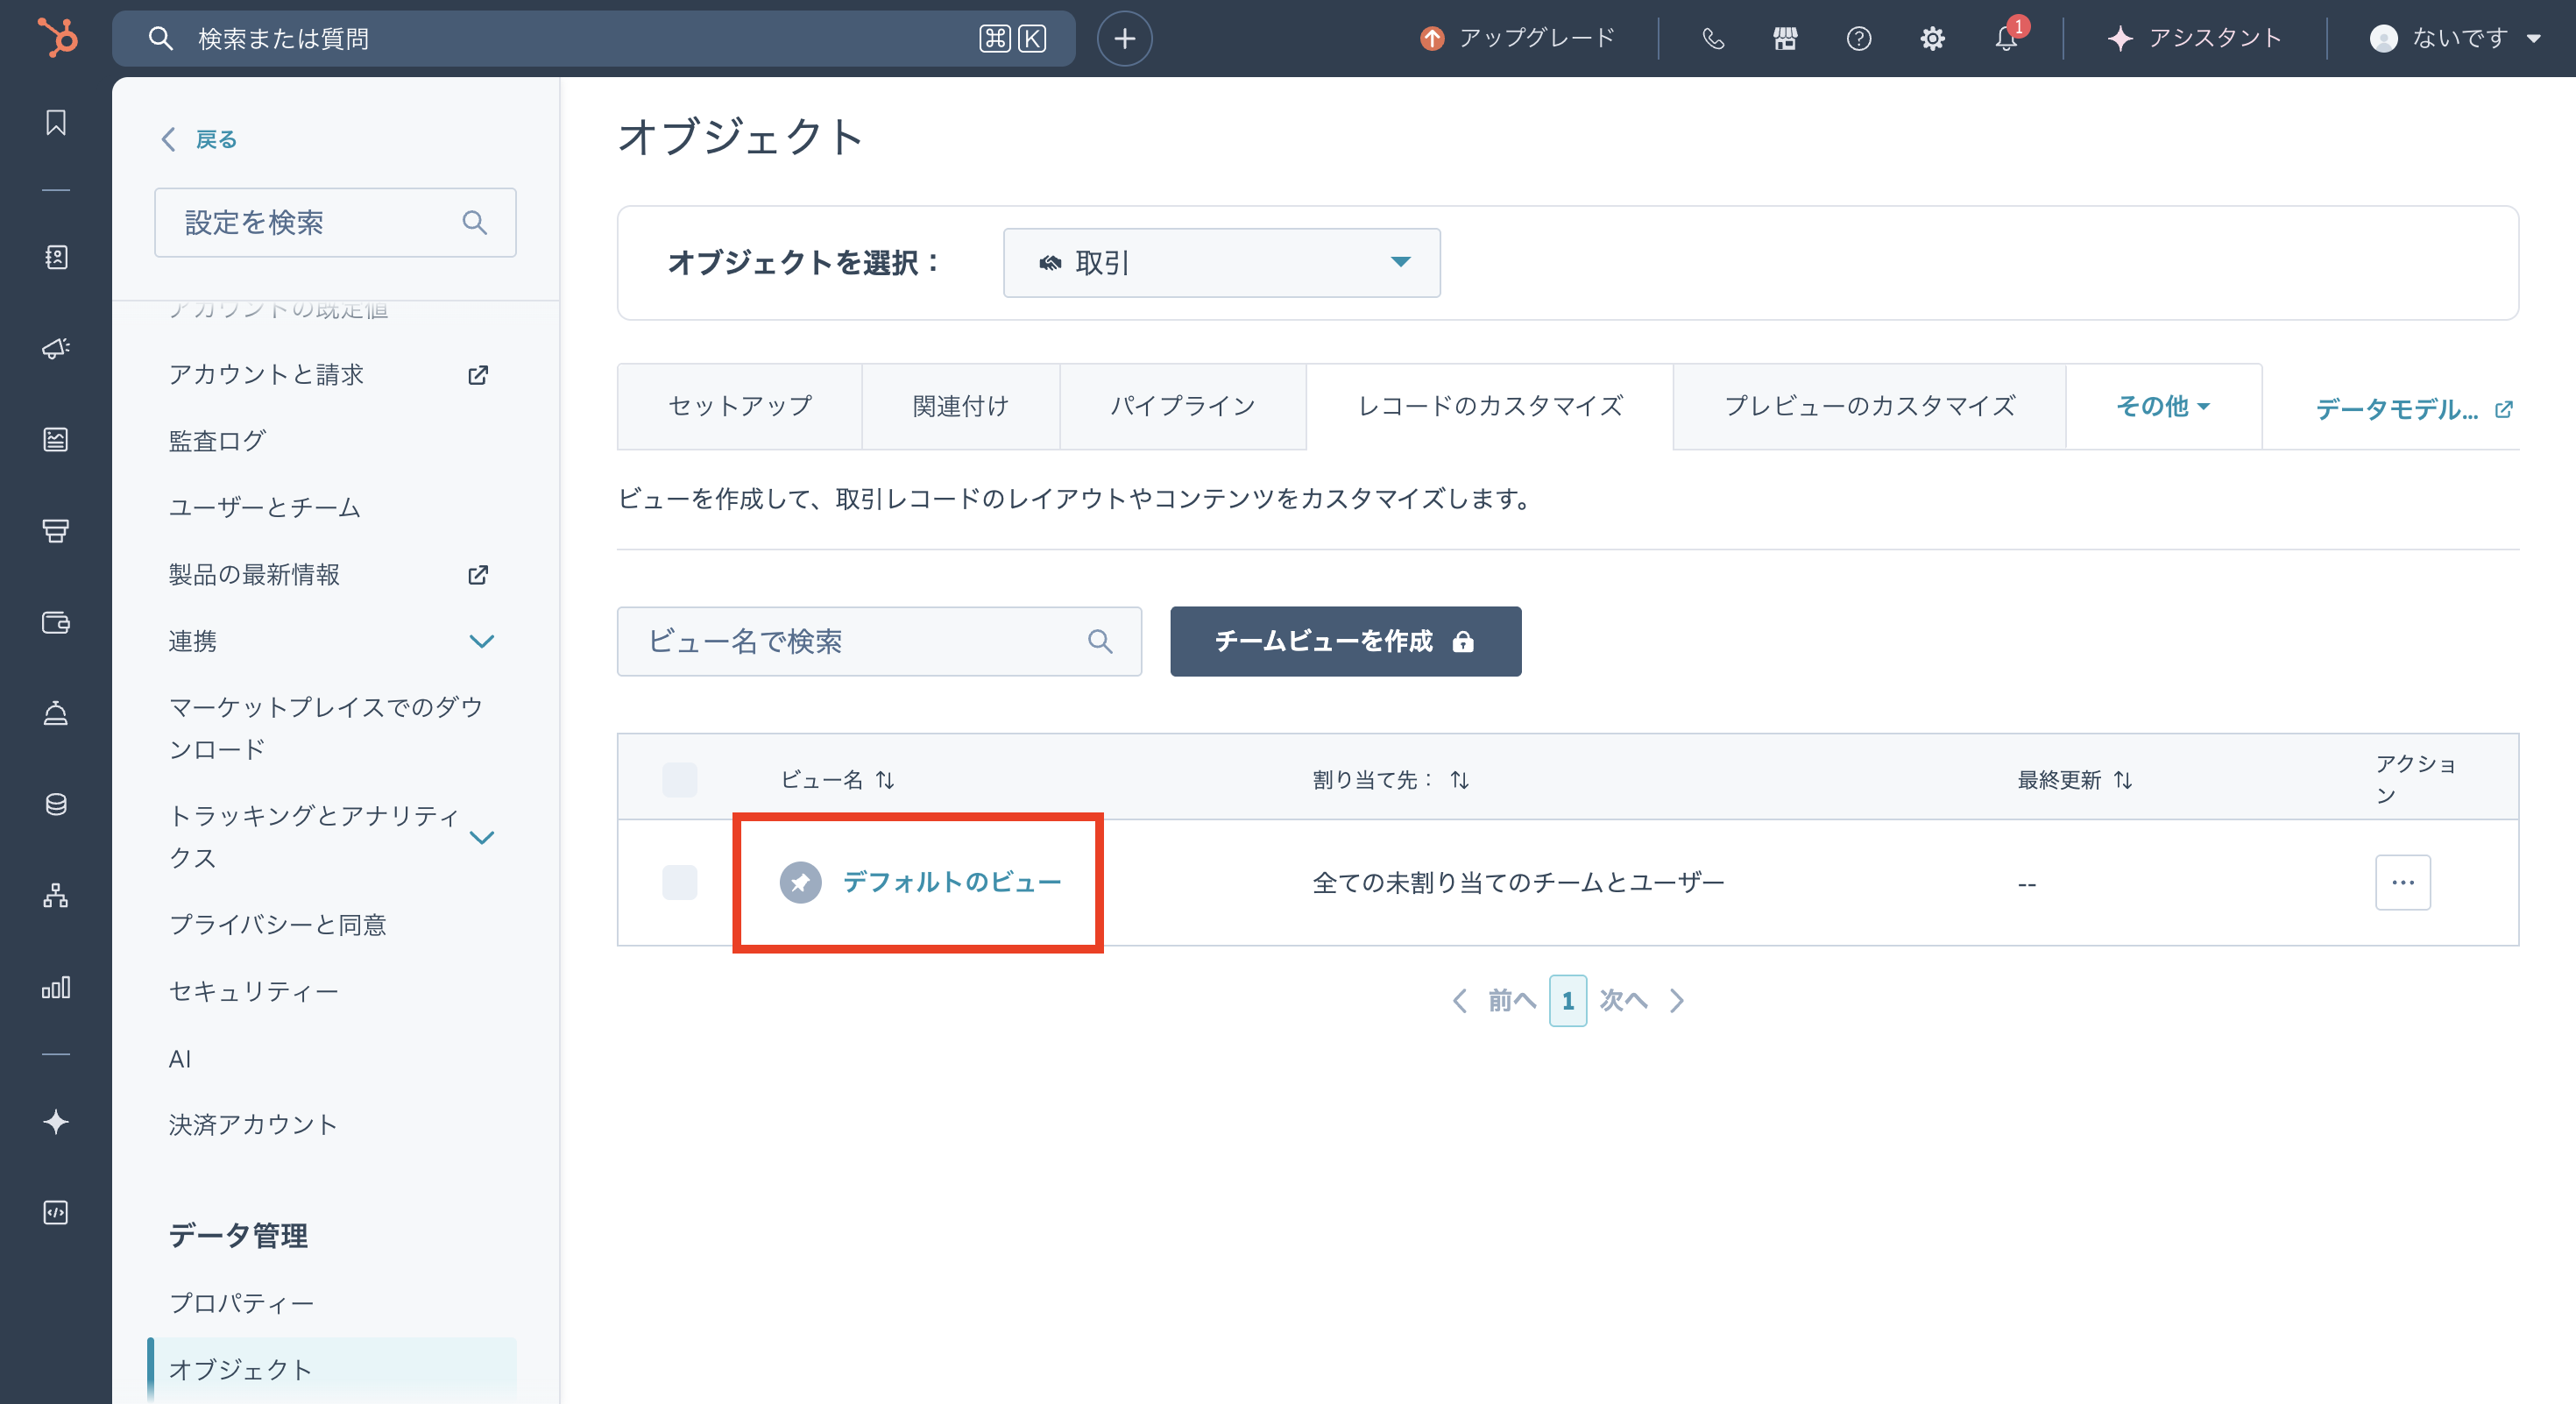Switch to the パイプライン tab
The height and width of the screenshot is (1404, 2576).
pyautogui.click(x=1182, y=406)
